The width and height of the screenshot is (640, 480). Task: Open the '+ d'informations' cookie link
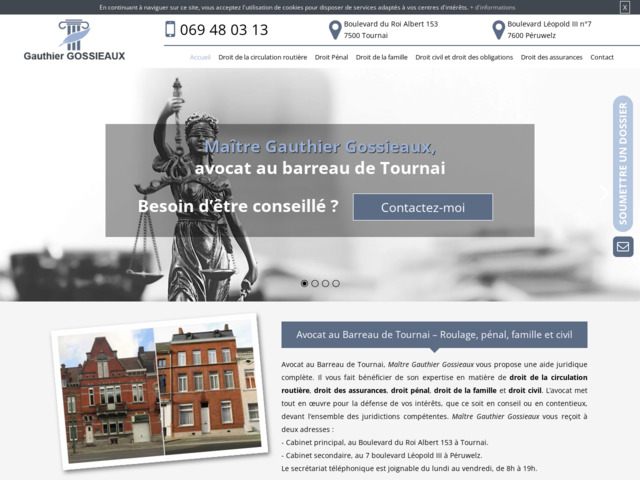tap(493, 7)
